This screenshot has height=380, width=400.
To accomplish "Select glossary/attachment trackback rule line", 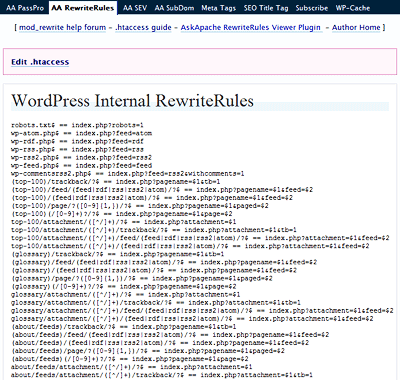I will pyautogui.click(x=156, y=302).
